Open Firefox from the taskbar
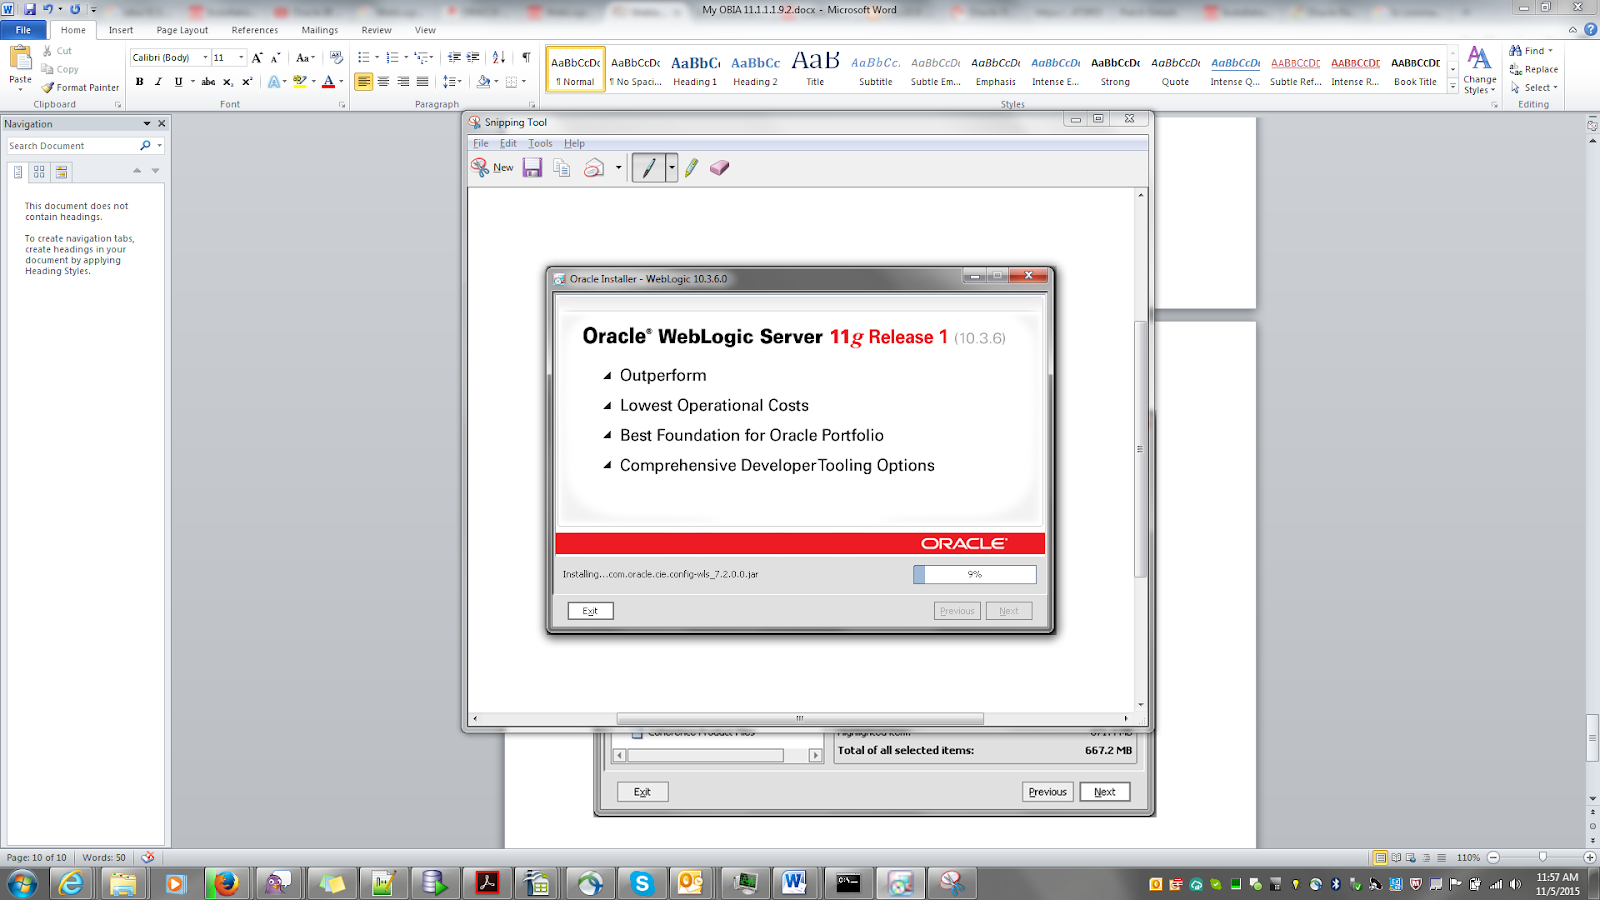 [226, 883]
